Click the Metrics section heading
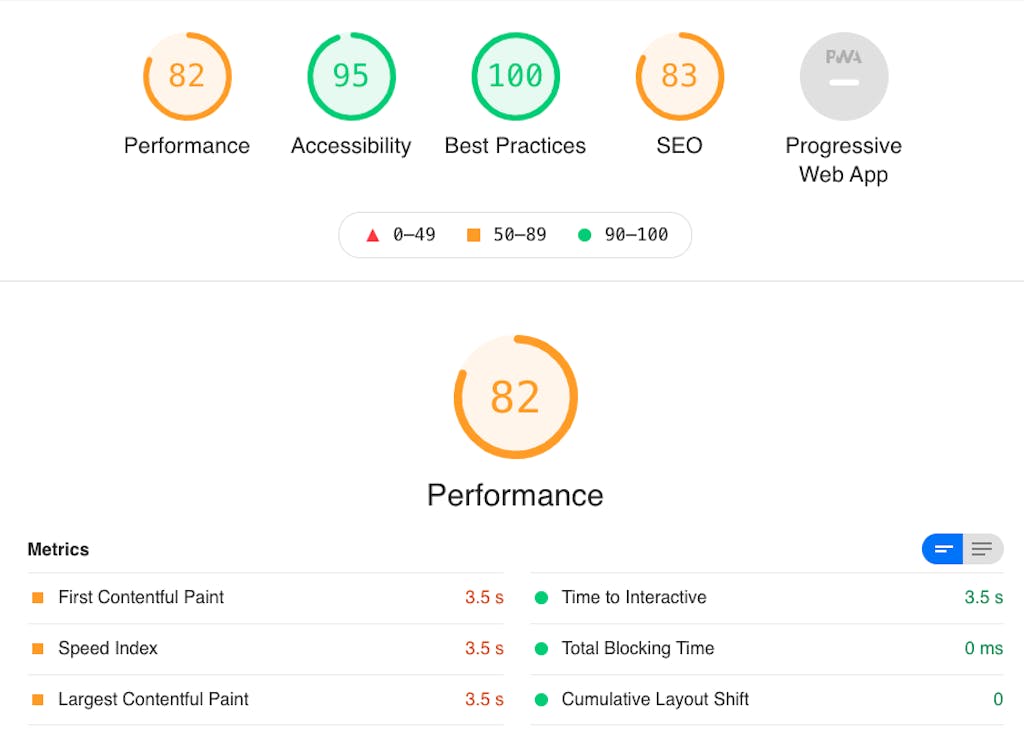Screen dimensions: 1024x733 point(58,549)
